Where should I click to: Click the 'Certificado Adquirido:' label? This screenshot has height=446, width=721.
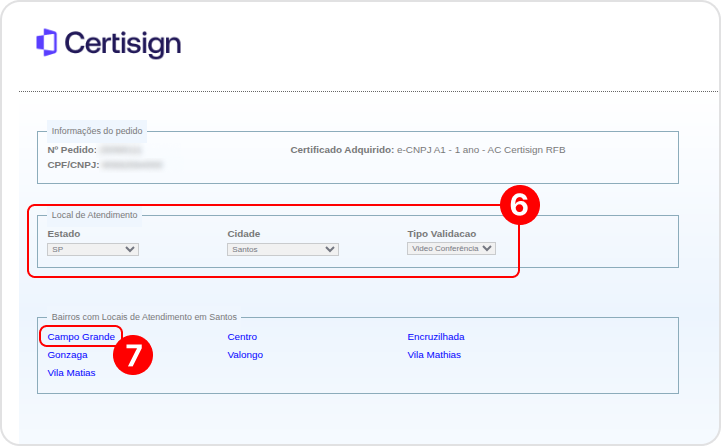click(x=342, y=150)
